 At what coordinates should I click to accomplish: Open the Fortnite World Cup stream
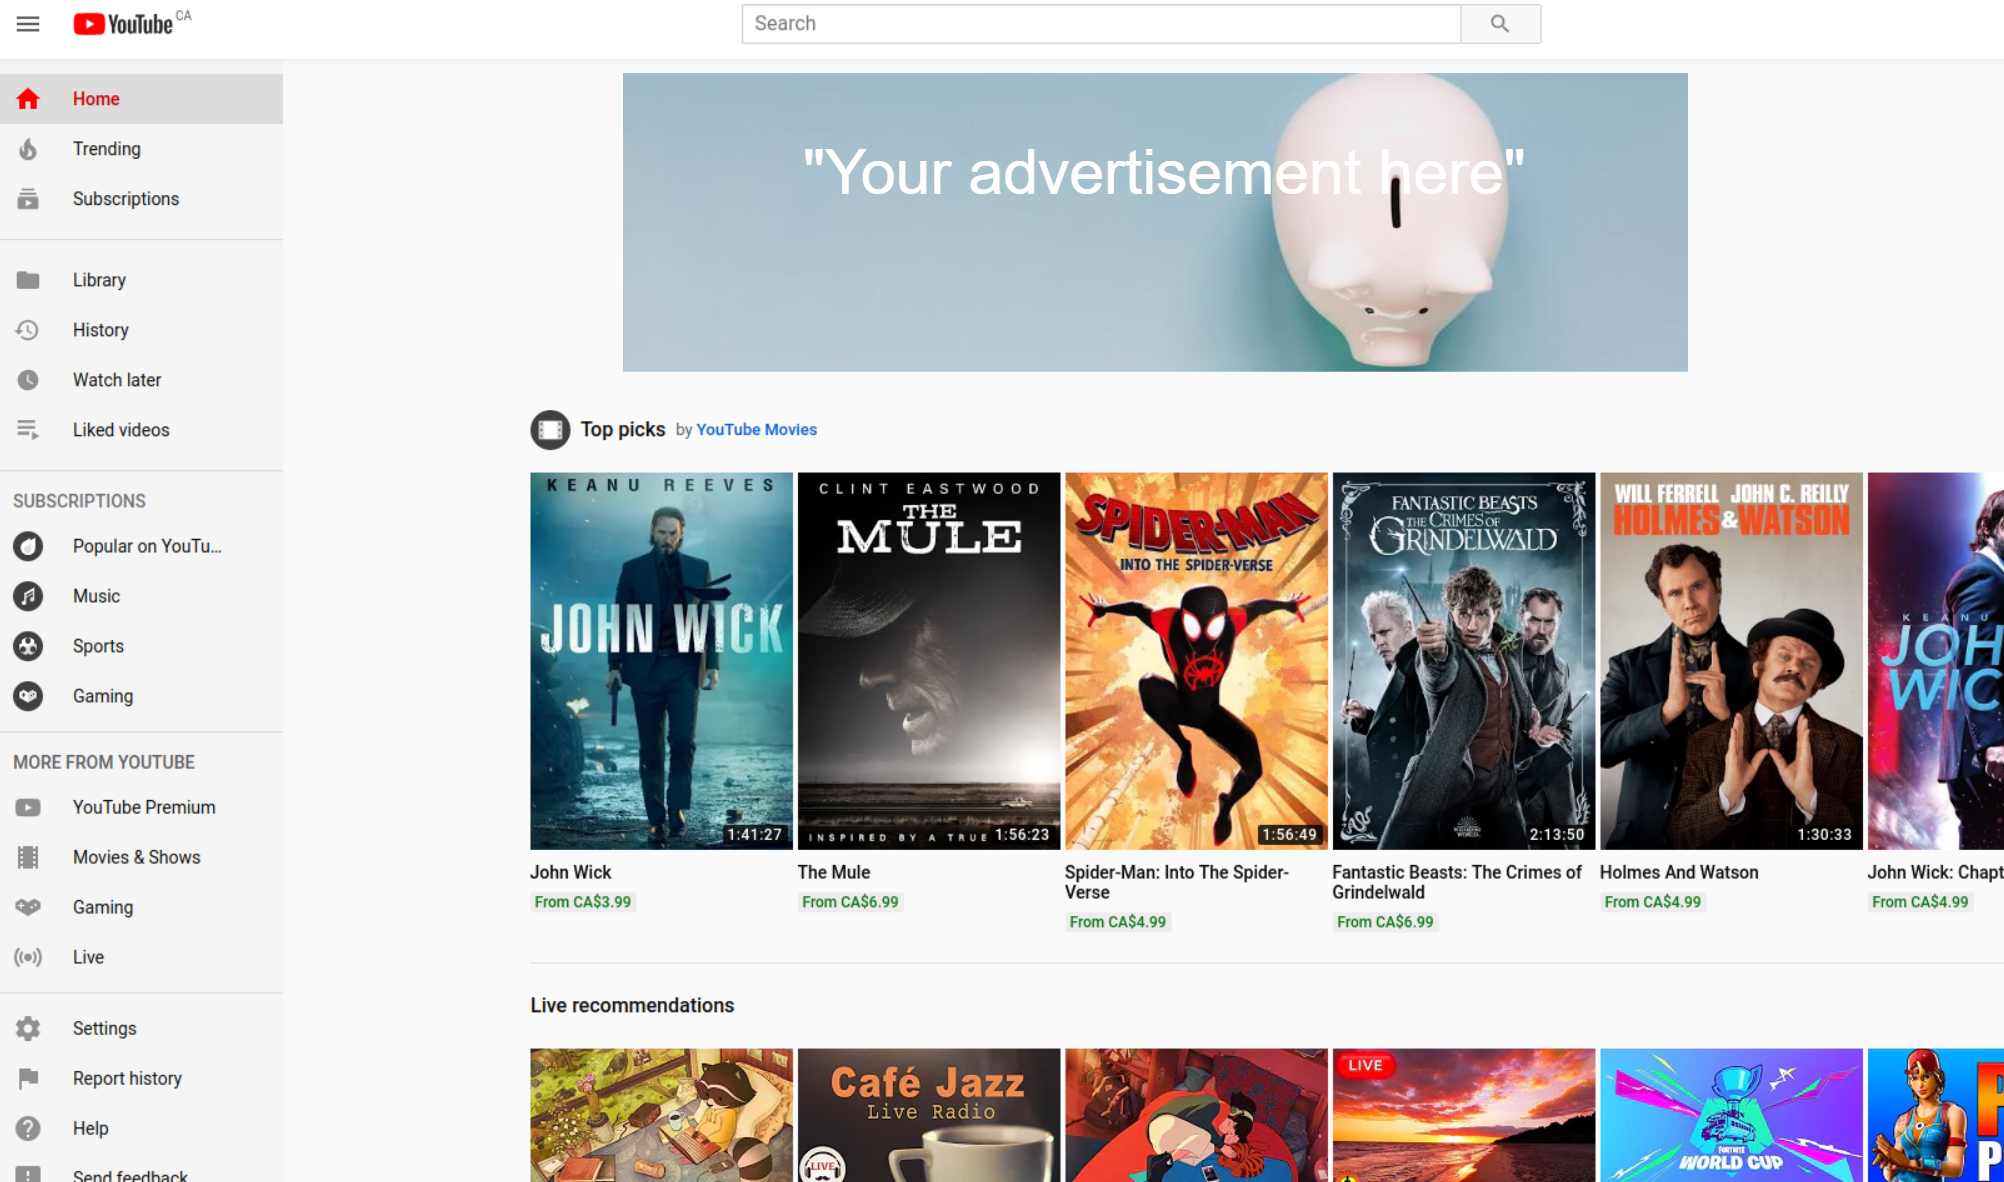point(1731,1115)
